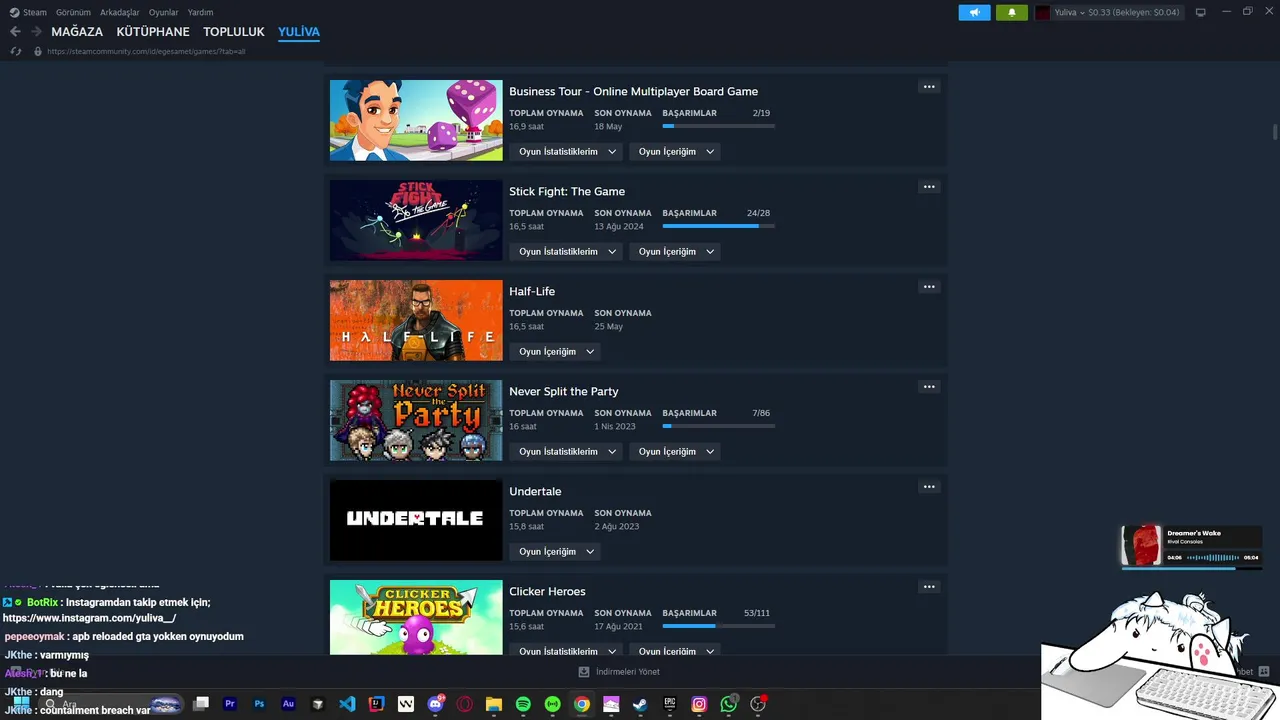This screenshot has width=1280, height=720.
Task: Switch to the YULİVA profile tab
Action: pos(299,32)
